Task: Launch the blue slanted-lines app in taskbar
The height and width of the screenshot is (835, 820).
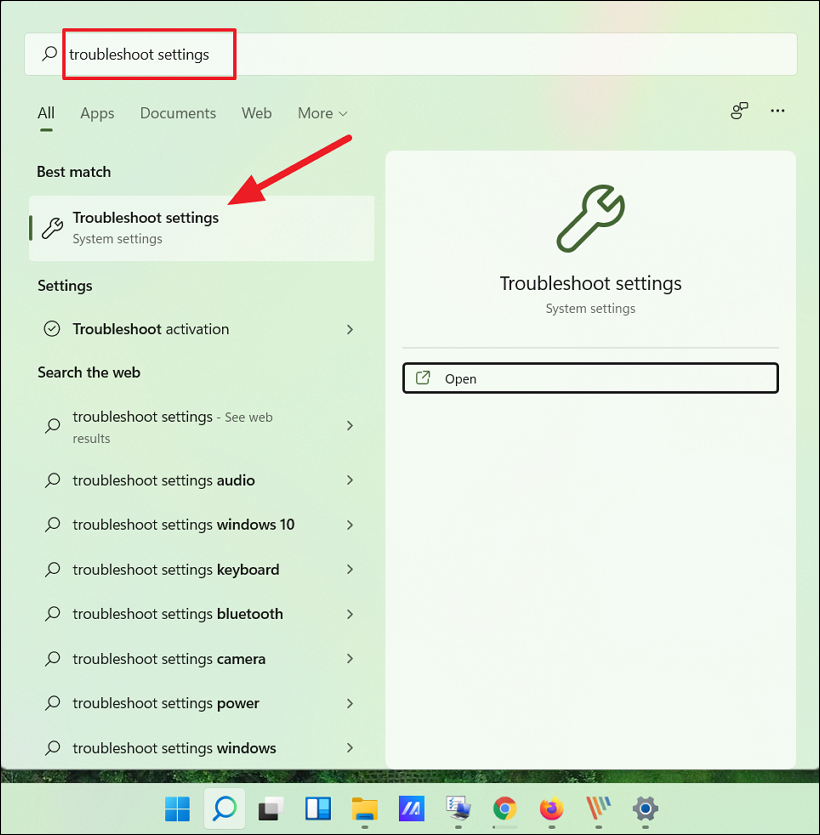Action: click(x=412, y=809)
